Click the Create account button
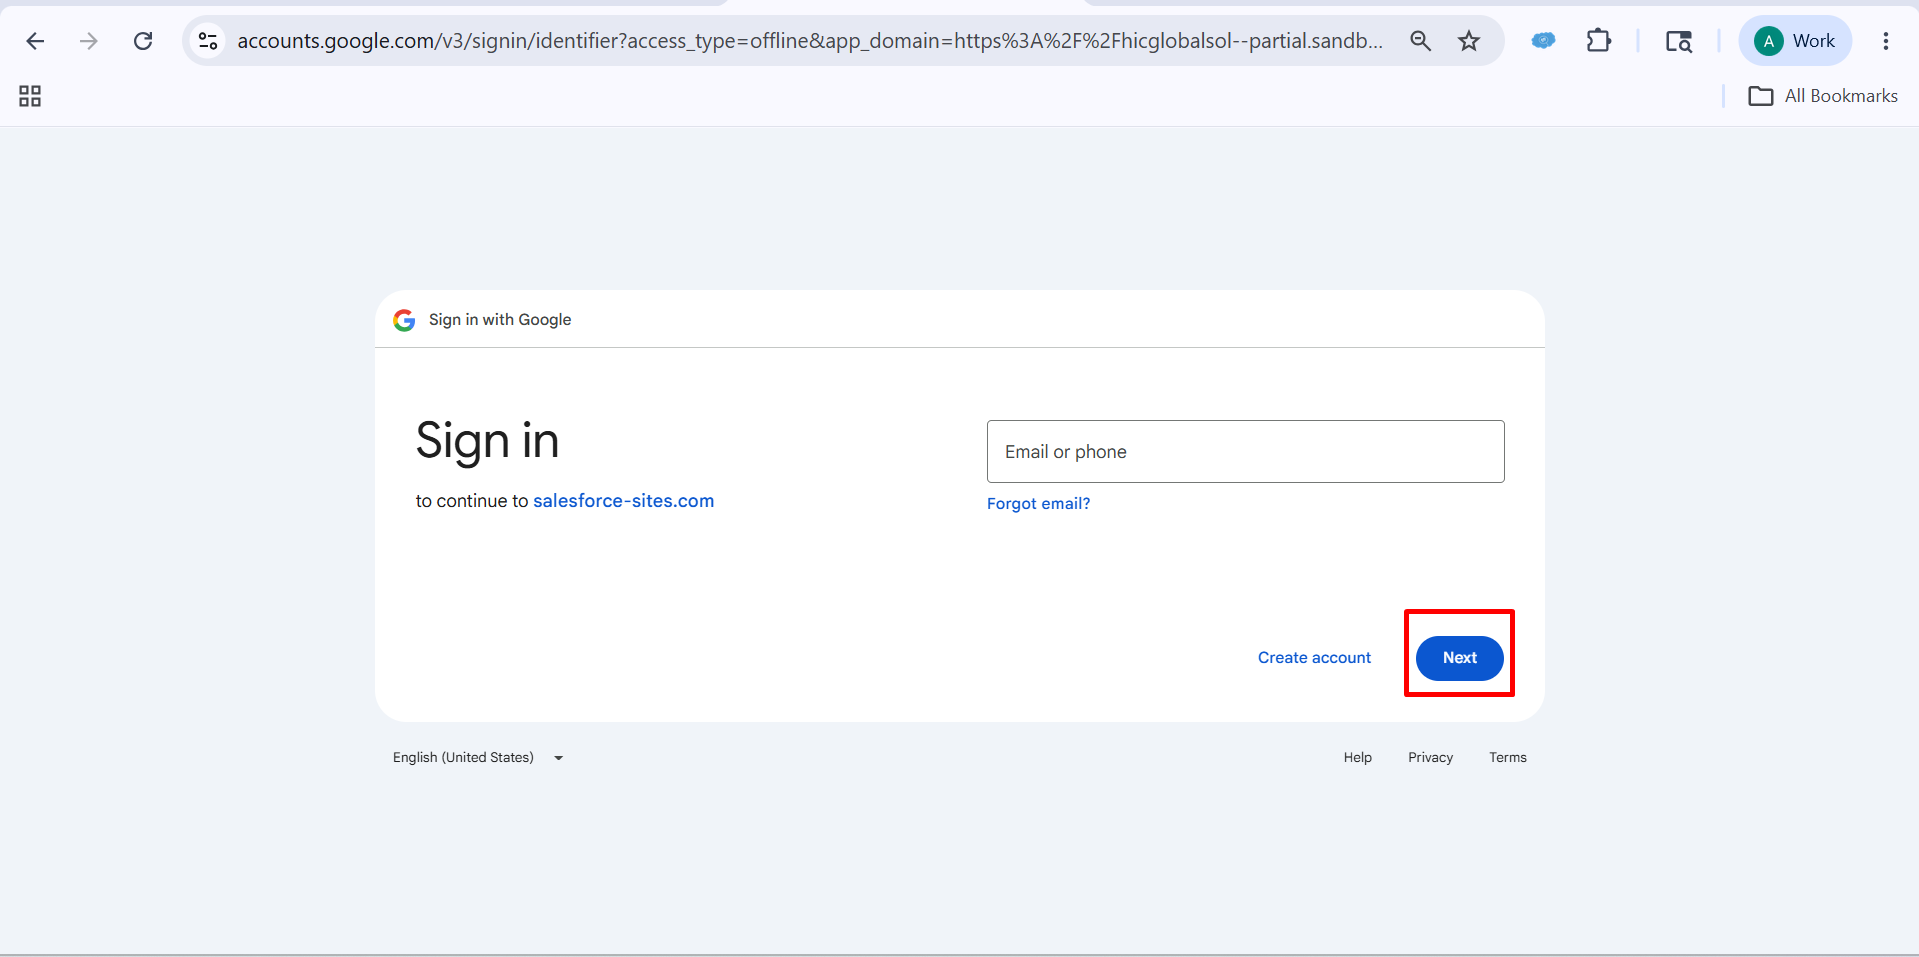Viewport: 1919px width, 957px height. point(1314,658)
